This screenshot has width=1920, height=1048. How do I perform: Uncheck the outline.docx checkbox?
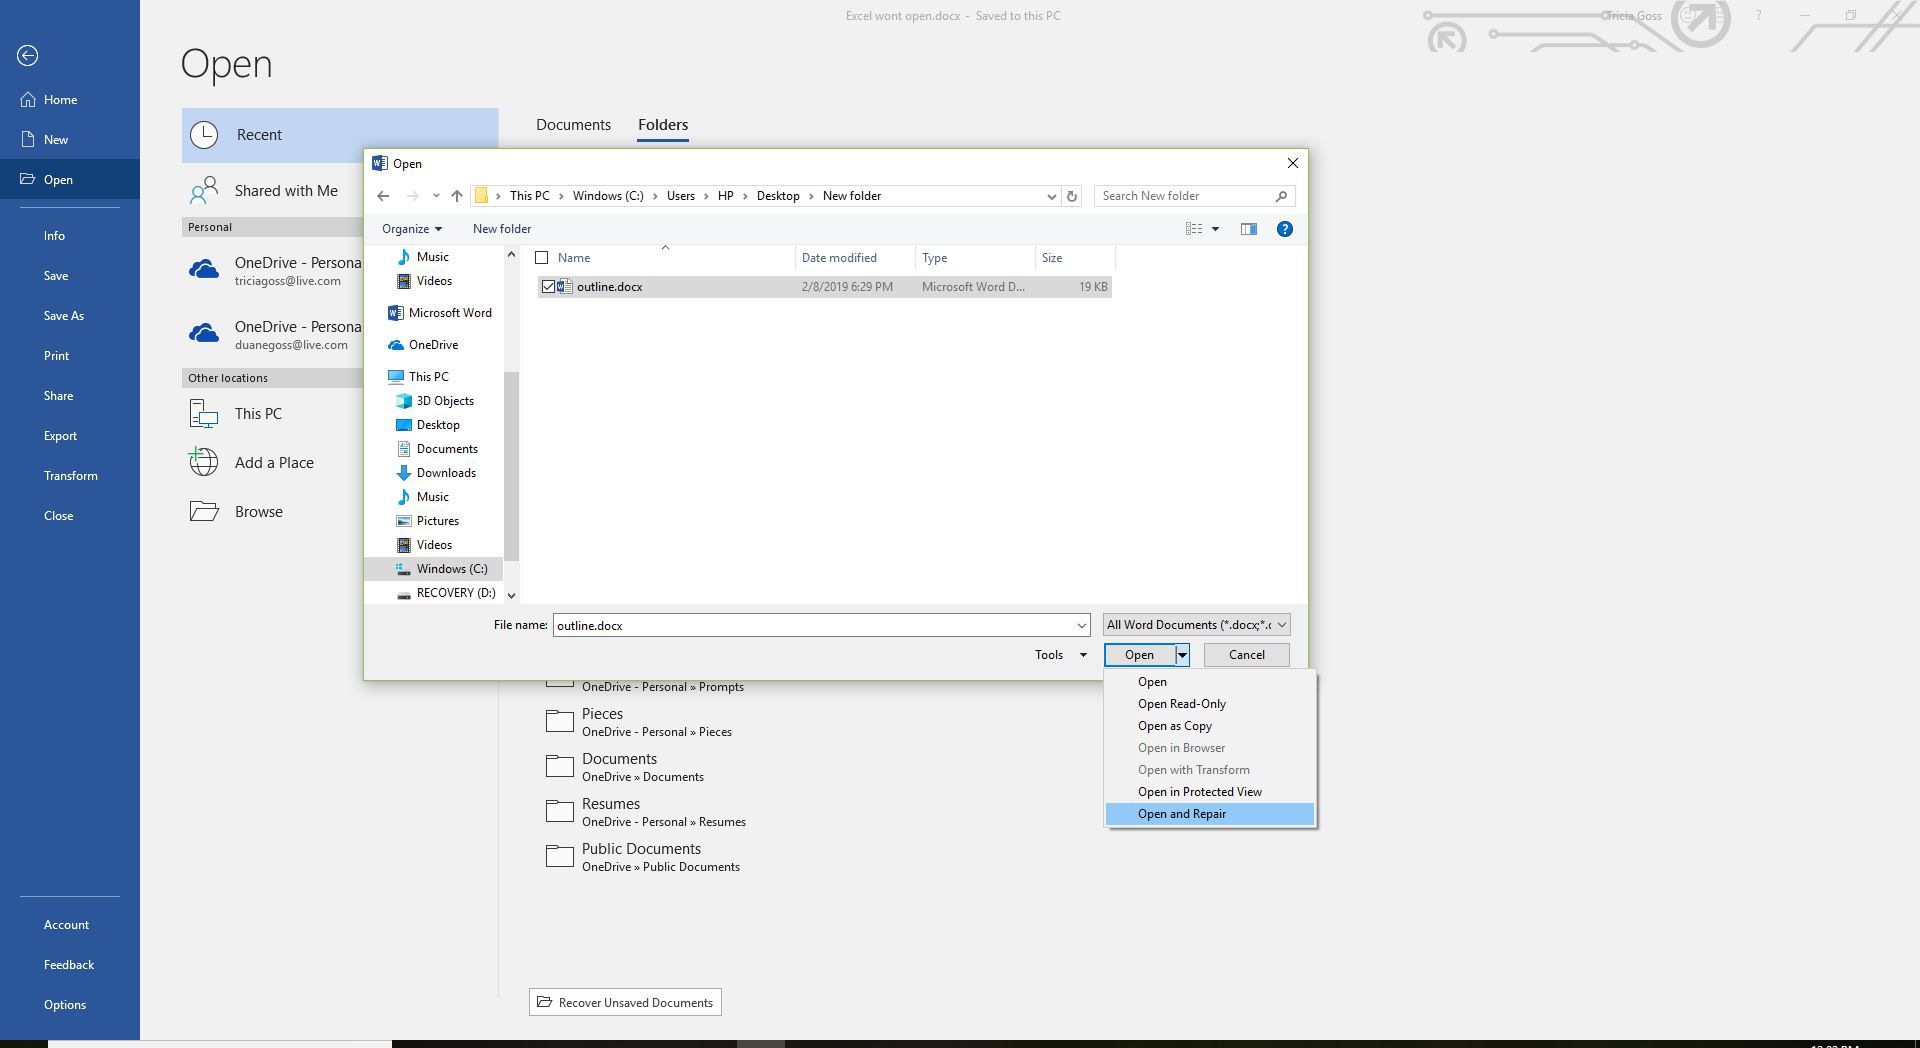tap(548, 287)
